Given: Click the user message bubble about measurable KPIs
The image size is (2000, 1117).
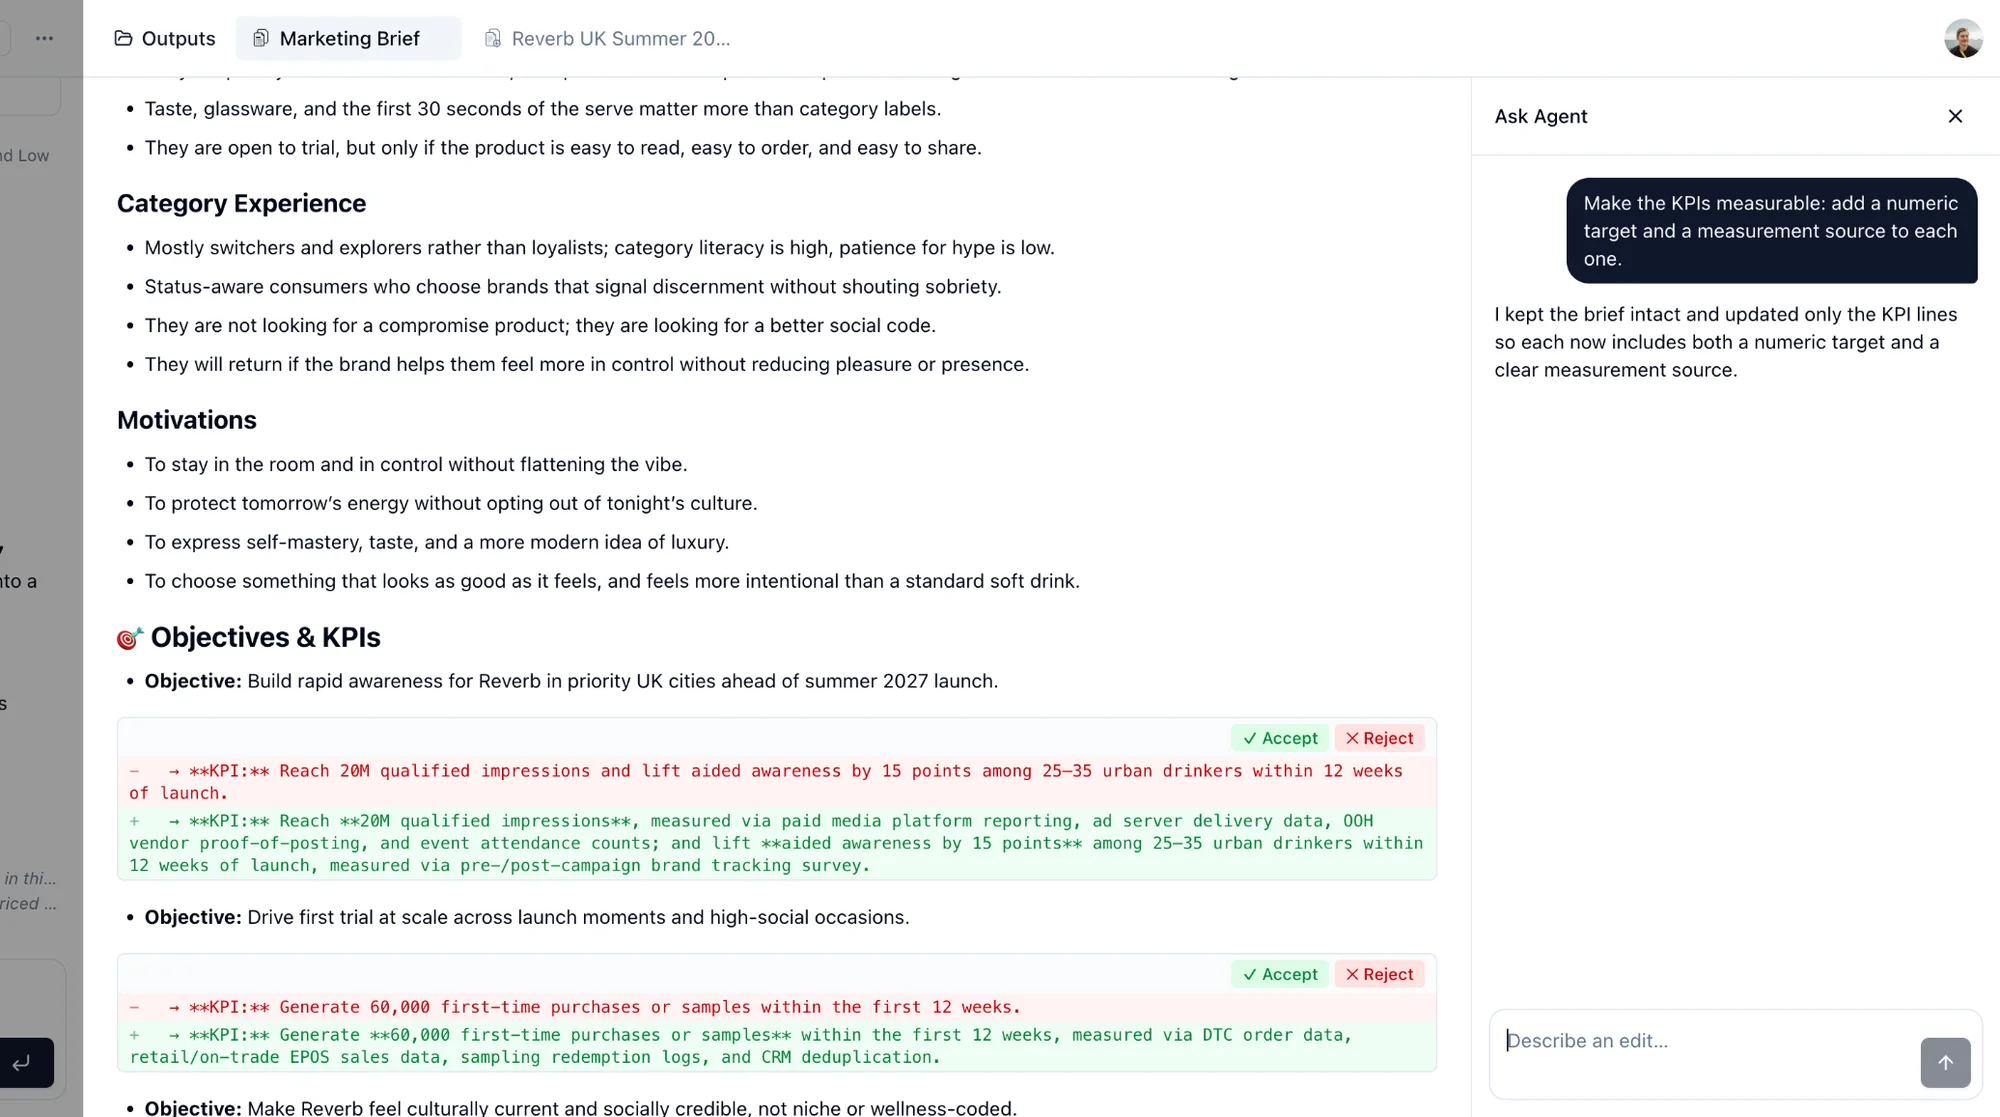Looking at the screenshot, I should click(1771, 231).
